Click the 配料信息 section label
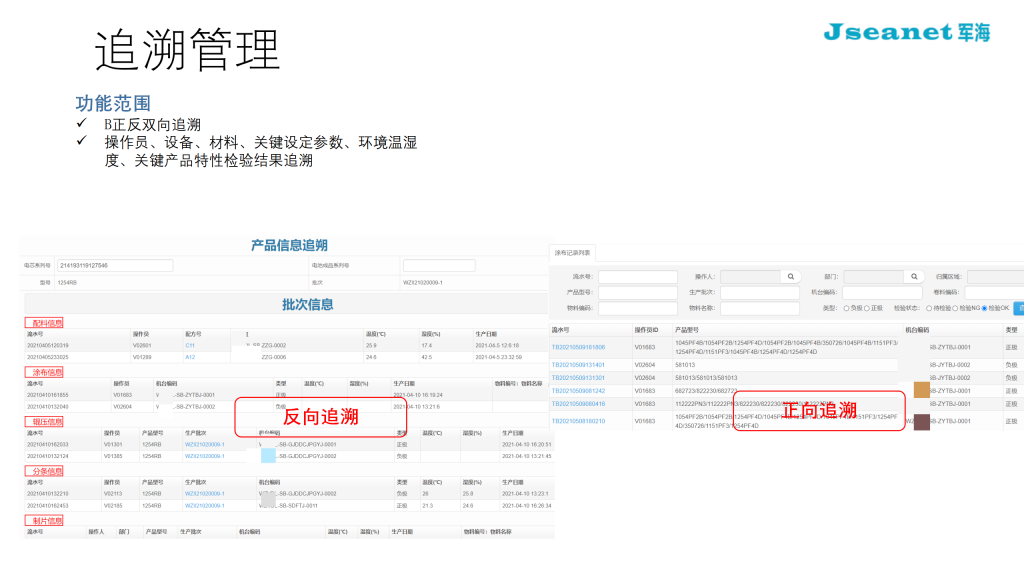The height and width of the screenshot is (576, 1024). [44, 323]
